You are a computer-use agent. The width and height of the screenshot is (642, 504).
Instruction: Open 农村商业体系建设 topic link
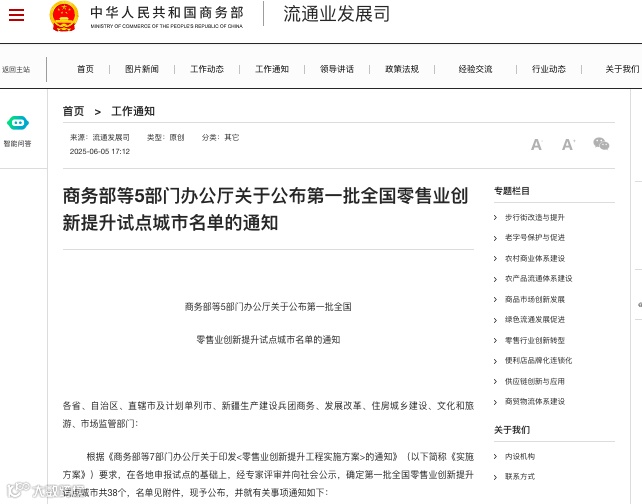pyautogui.click(x=535, y=258)
